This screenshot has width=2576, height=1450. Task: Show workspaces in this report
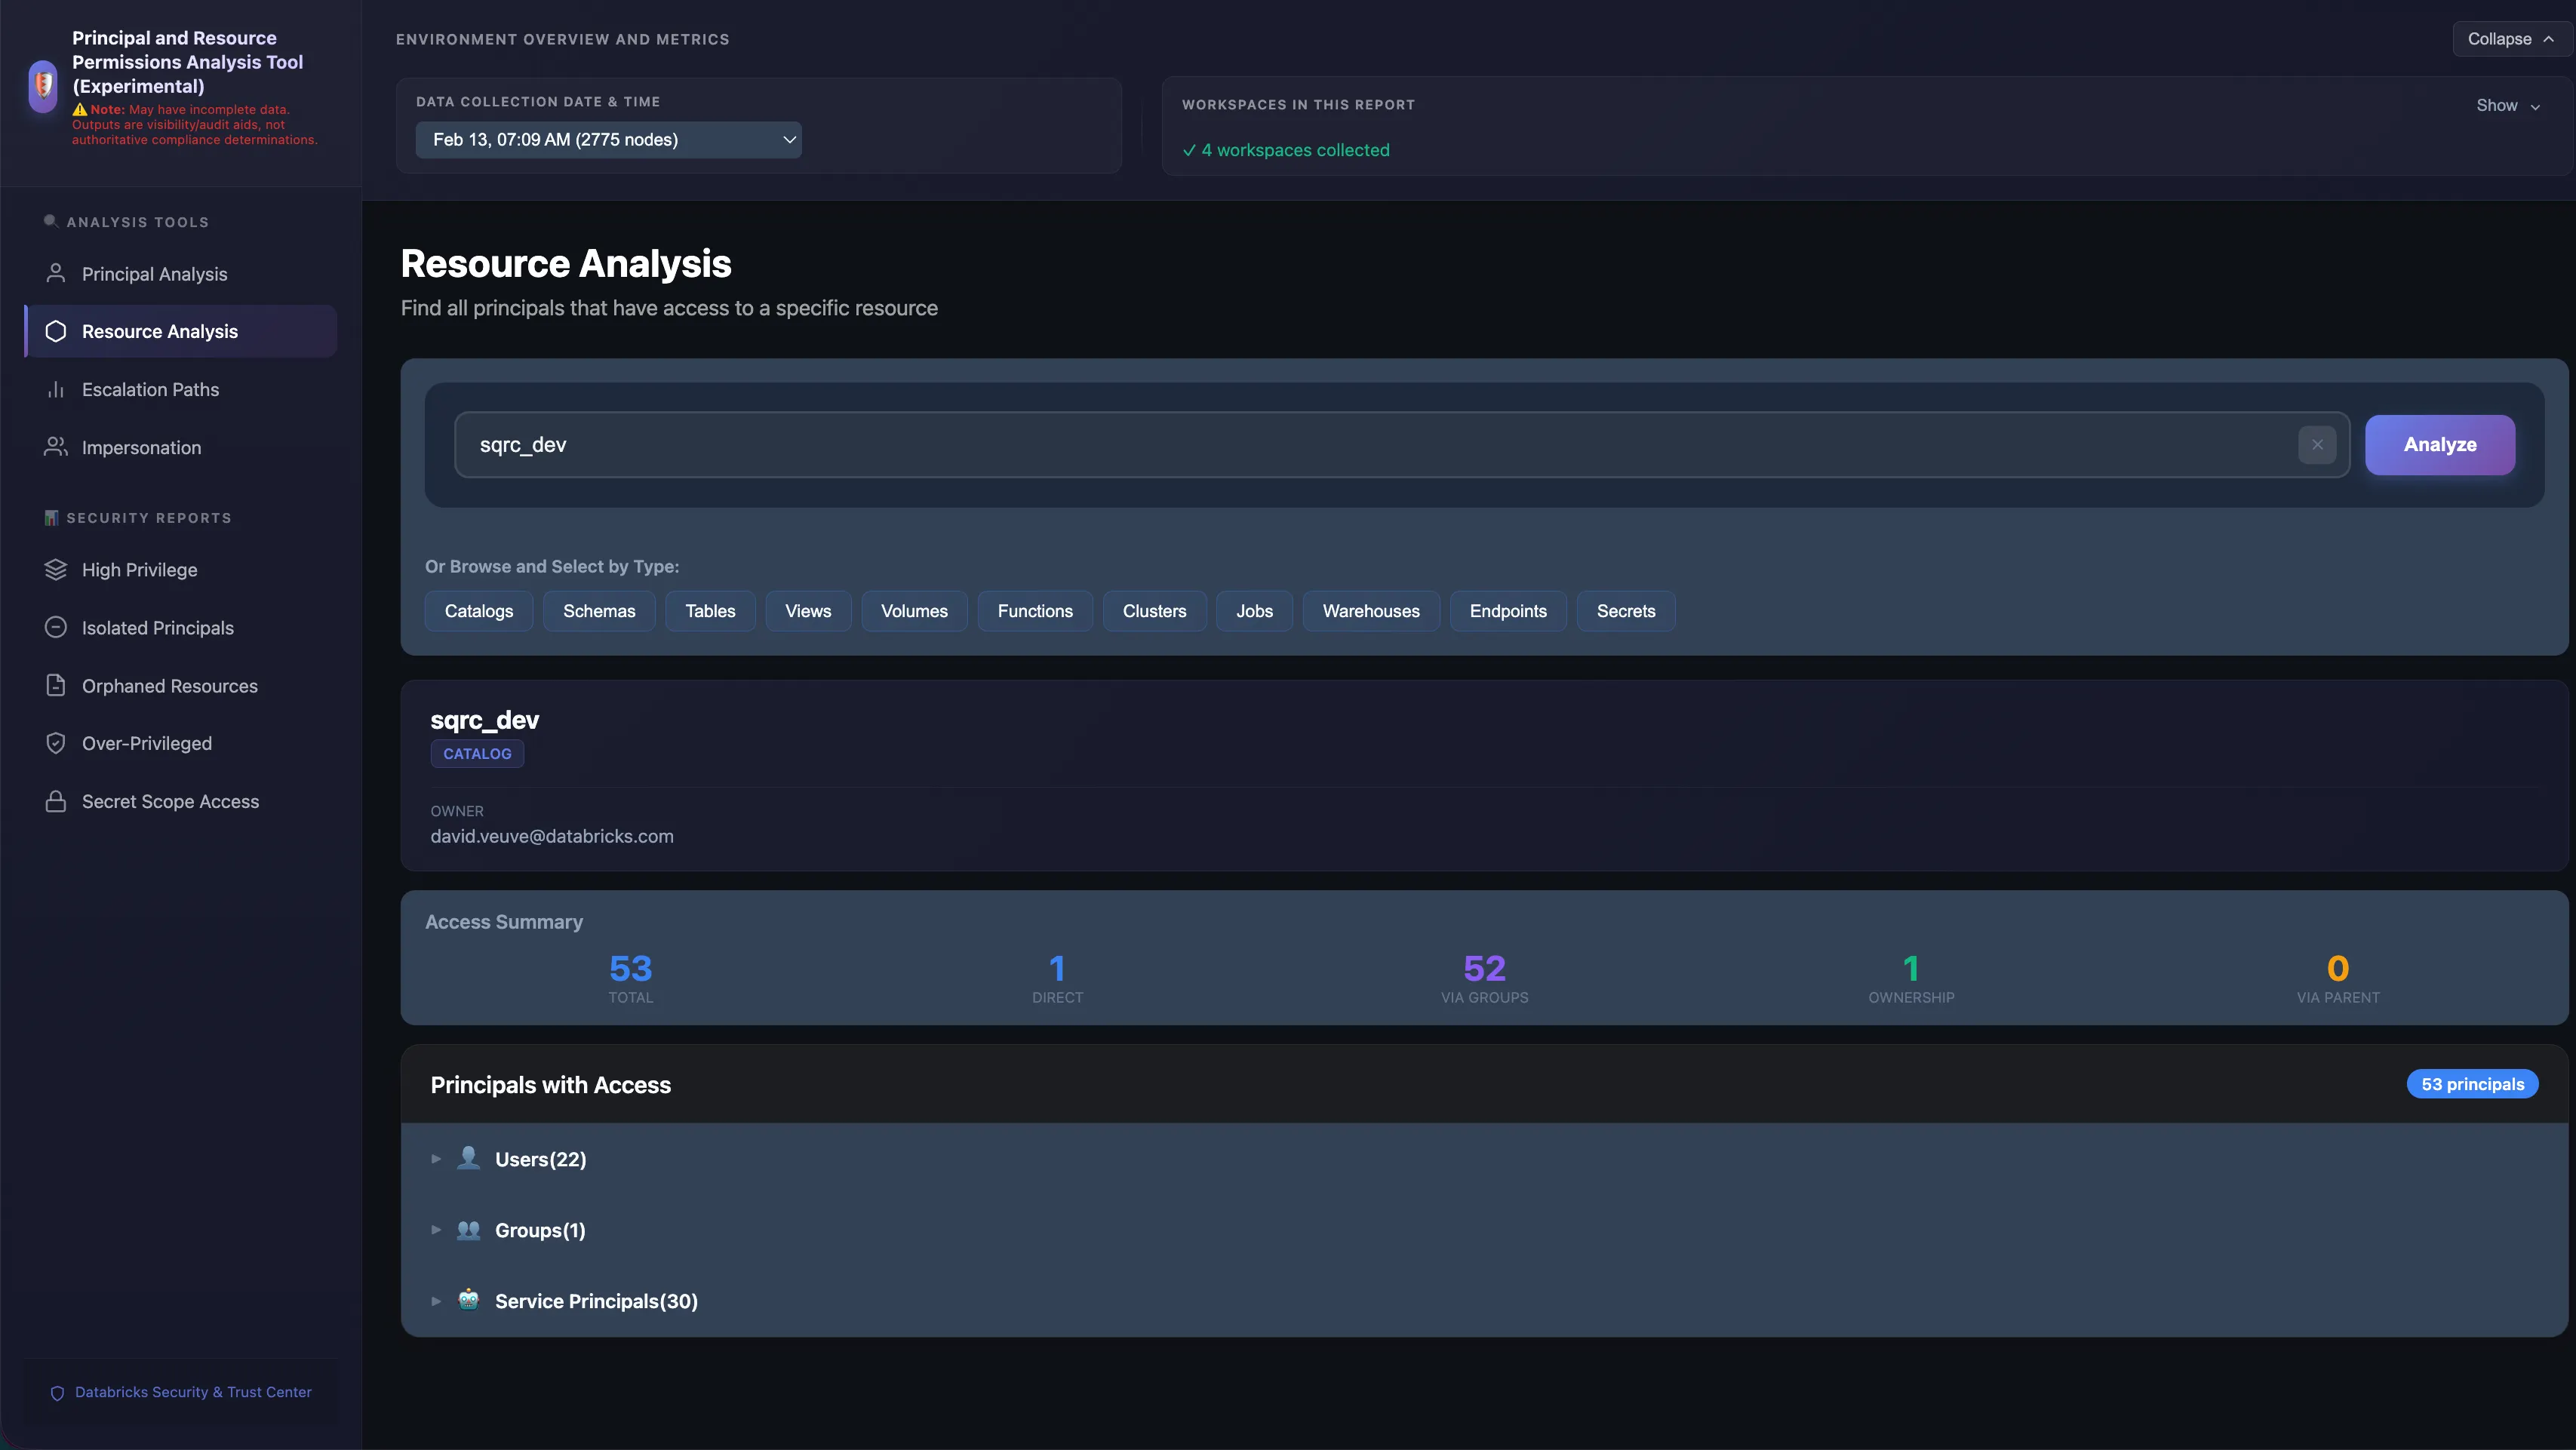(x=2507, y=105)
